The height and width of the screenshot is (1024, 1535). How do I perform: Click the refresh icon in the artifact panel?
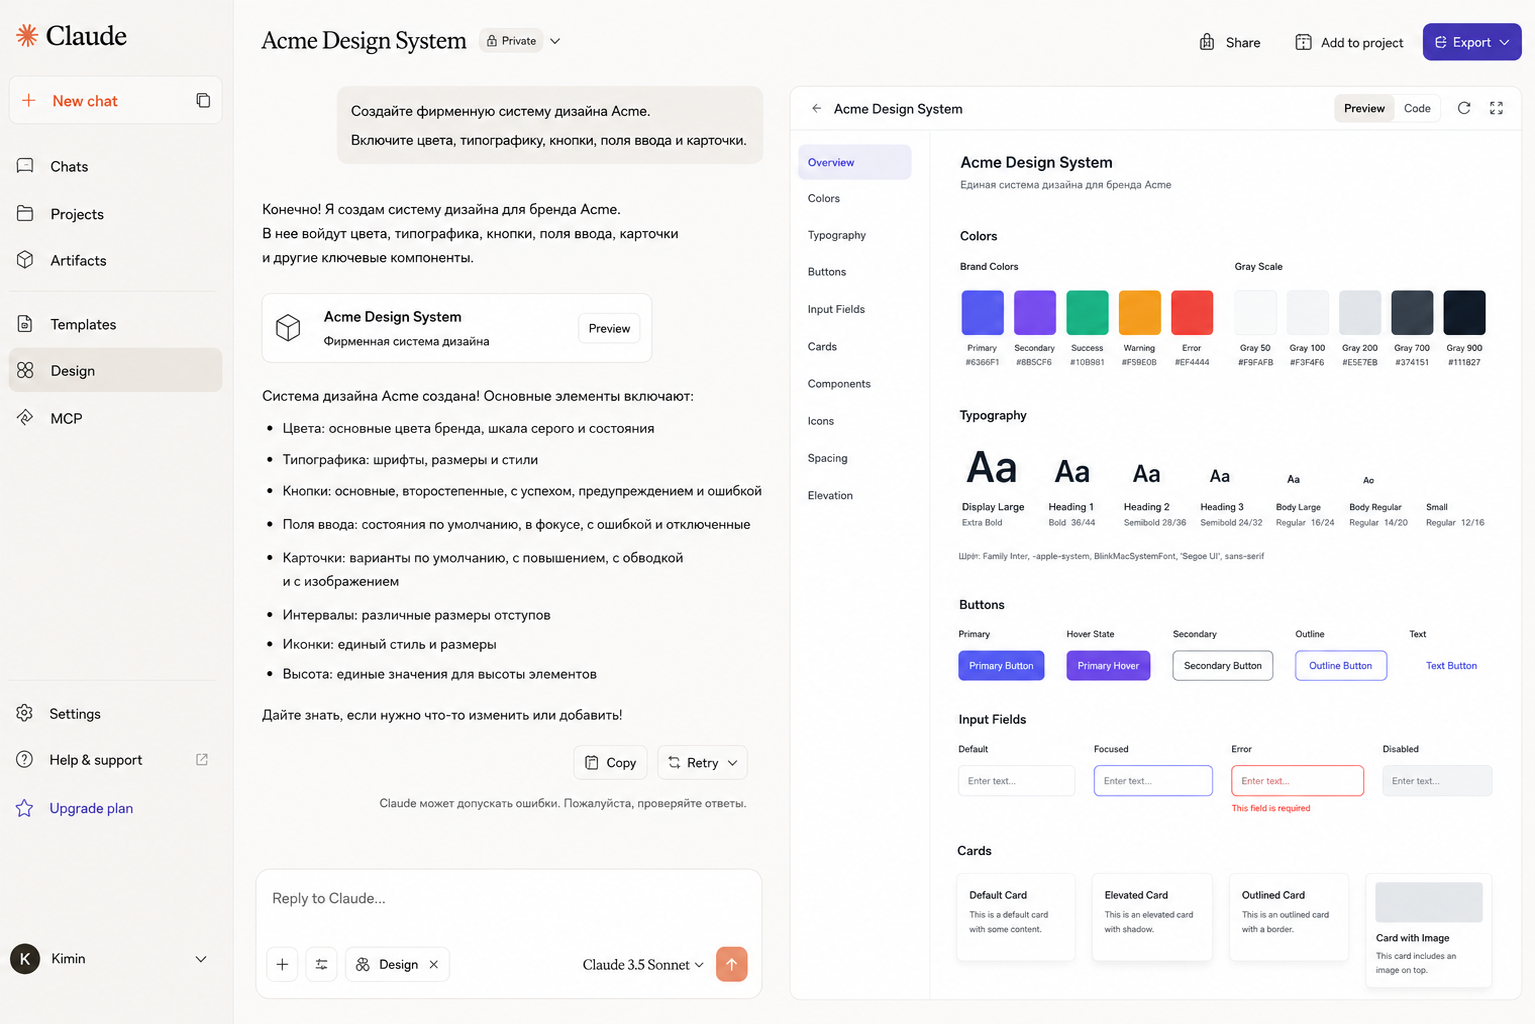1464,108
